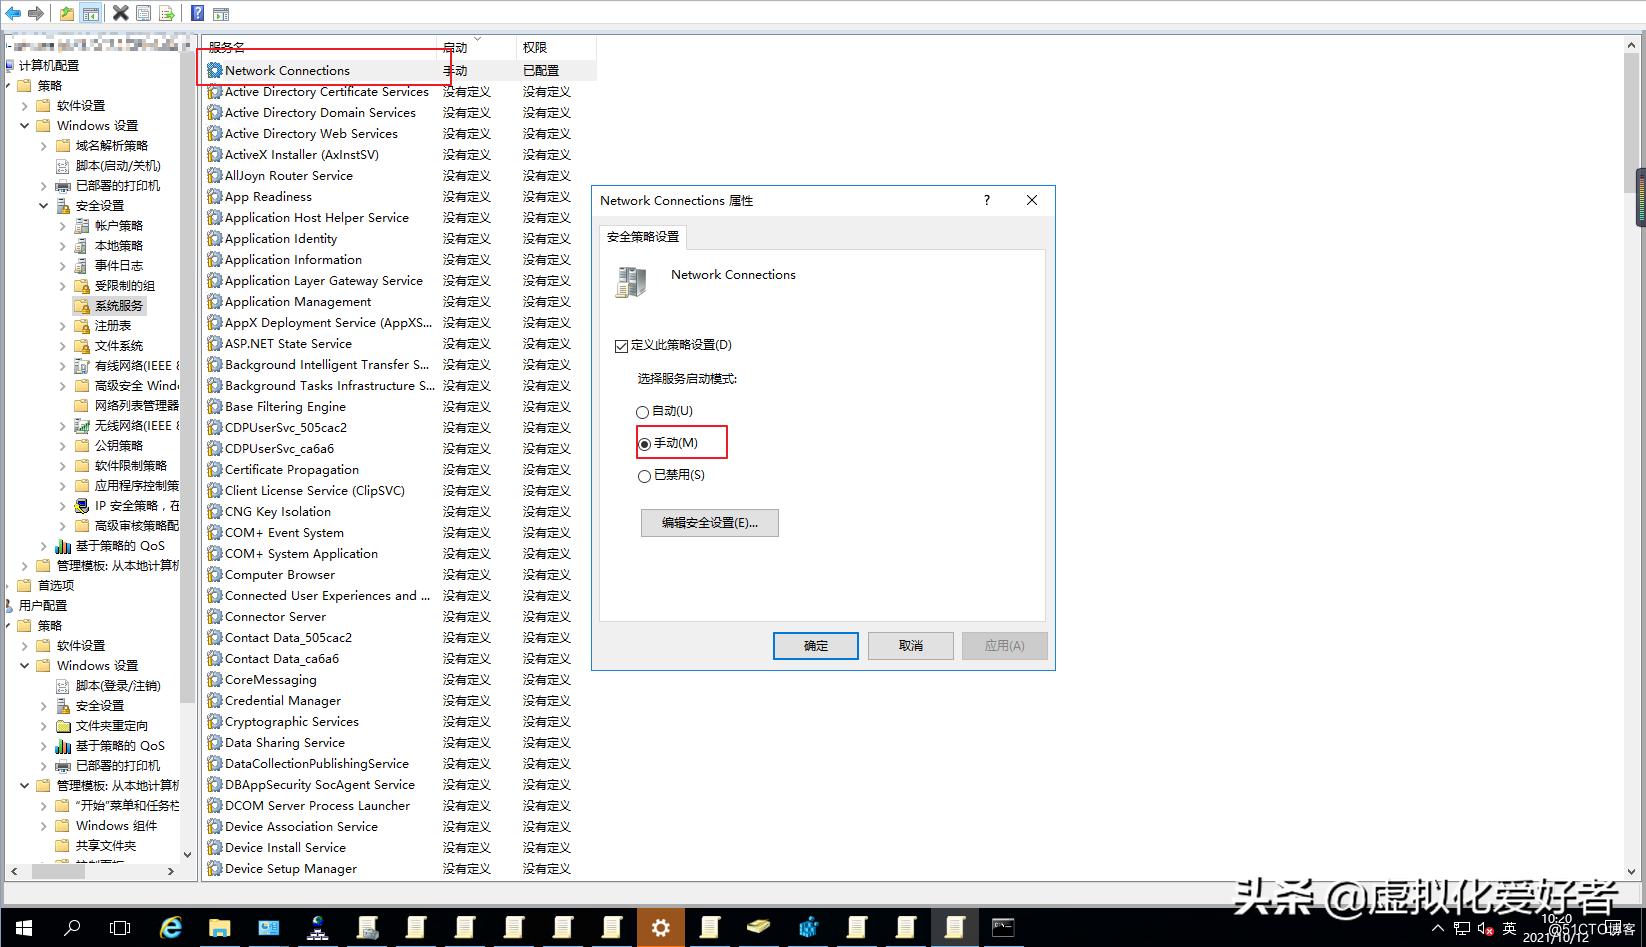Uncheck 定义此策略设置(D) checkbox

(622, 345)
